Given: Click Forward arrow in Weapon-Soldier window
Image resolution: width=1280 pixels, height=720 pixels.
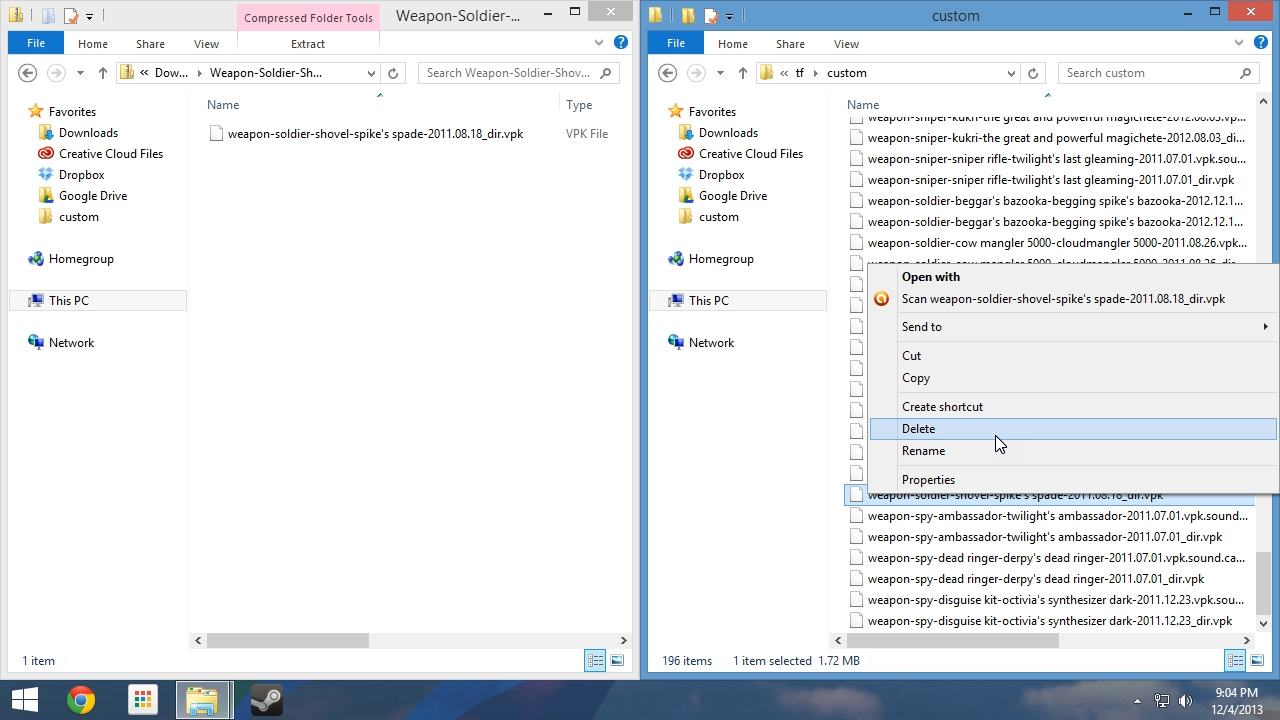Looking at the screenshot, I should pyautogui.click(x=56, y=73).
